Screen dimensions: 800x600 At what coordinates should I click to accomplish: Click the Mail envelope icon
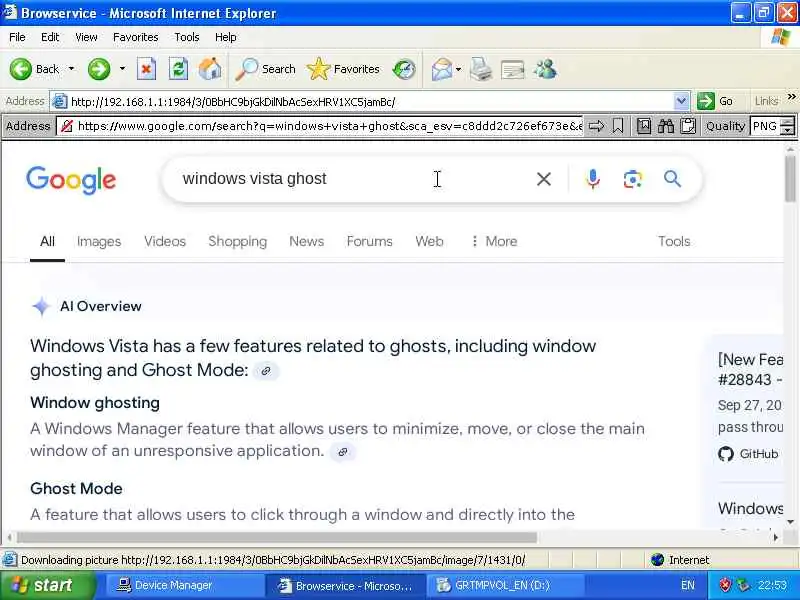pos(441,69)
